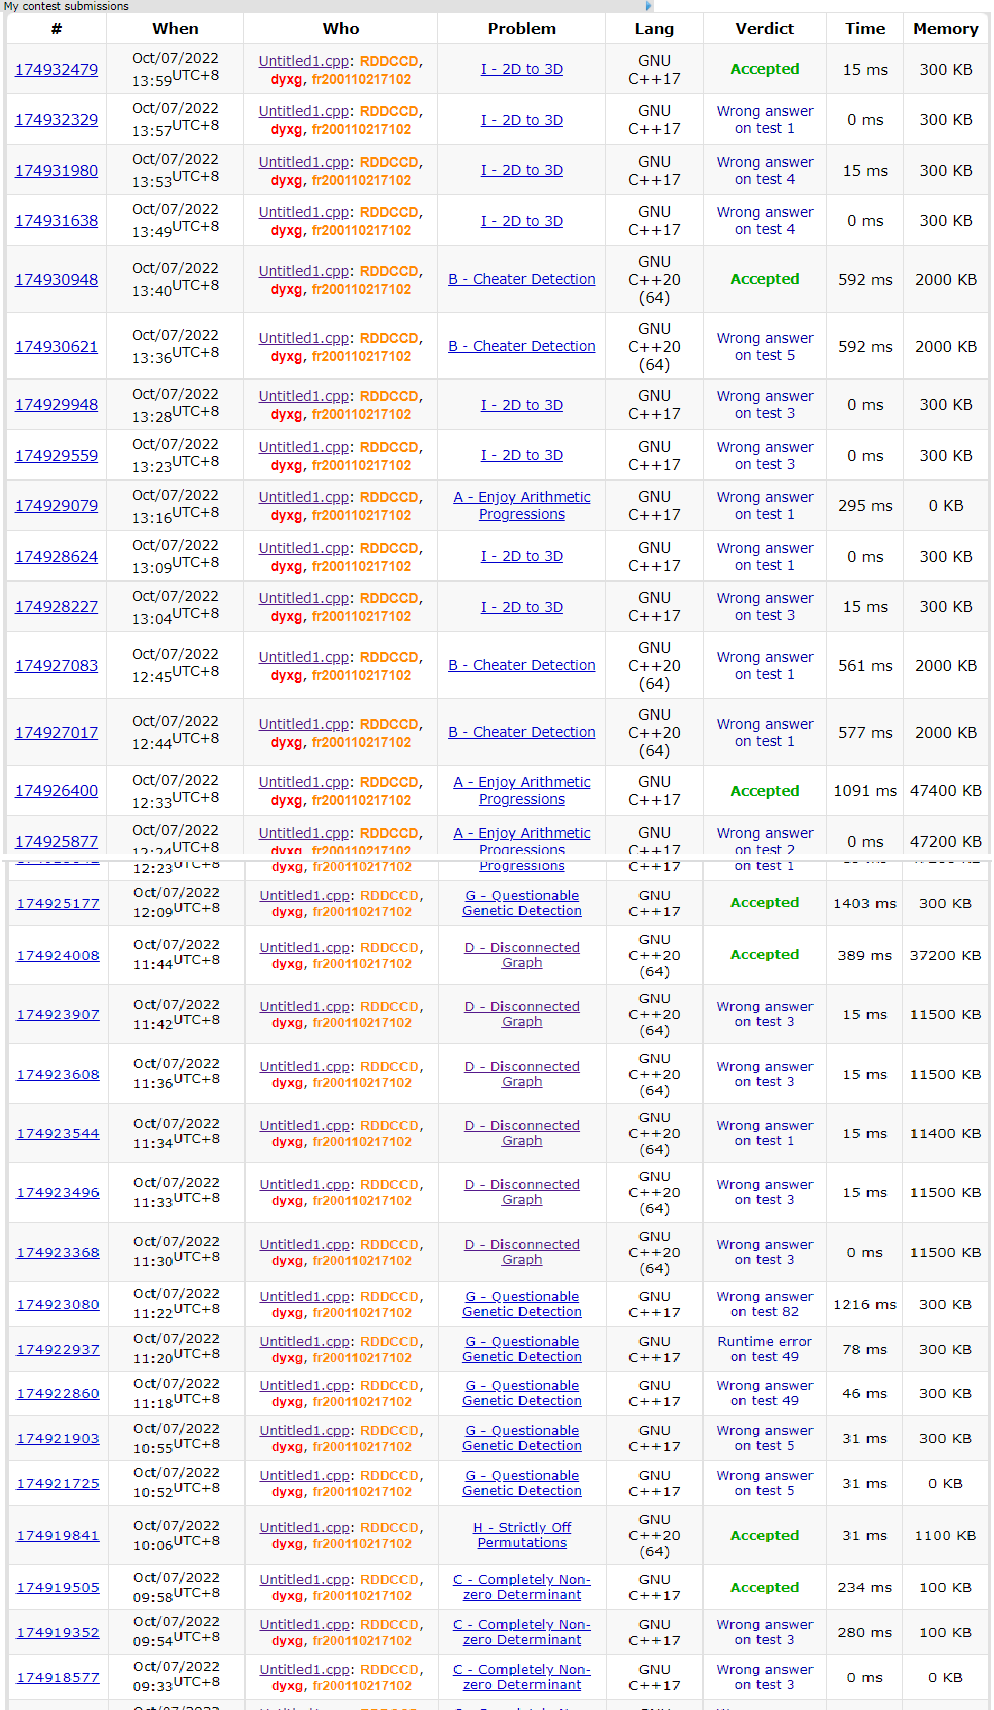The width and height of the screenshot is (994, 1710).
Task: Open problem I - 2D to 3D in first row
Action: click(521, 70)
